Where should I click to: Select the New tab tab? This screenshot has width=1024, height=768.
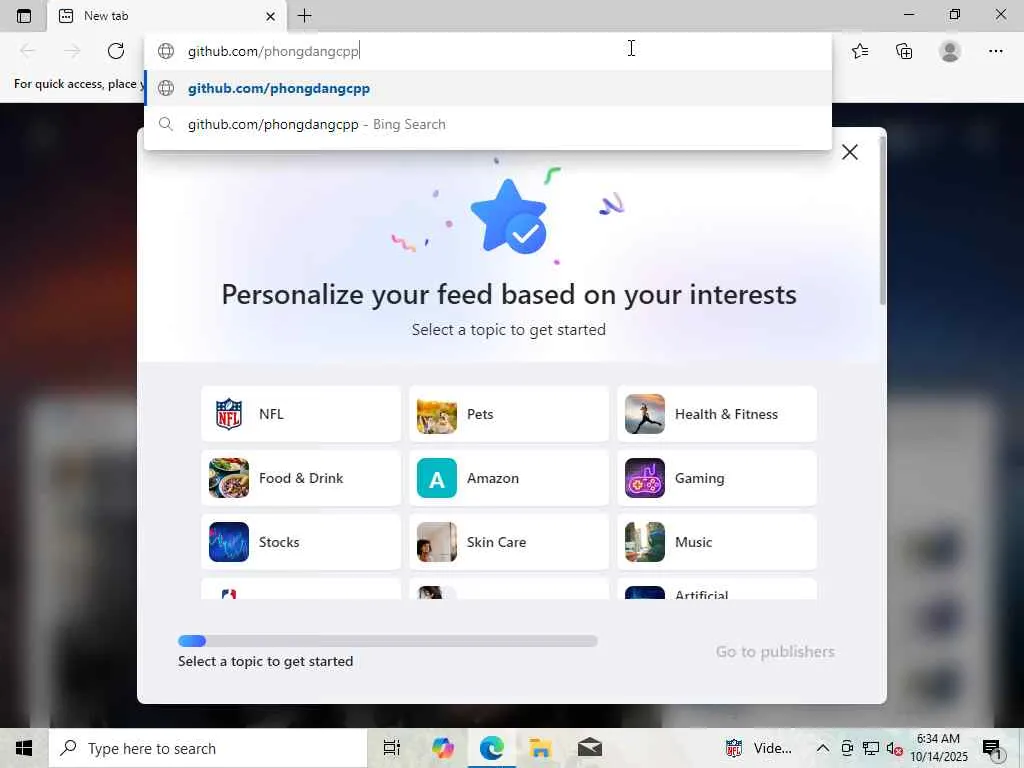tap(167, 16)
